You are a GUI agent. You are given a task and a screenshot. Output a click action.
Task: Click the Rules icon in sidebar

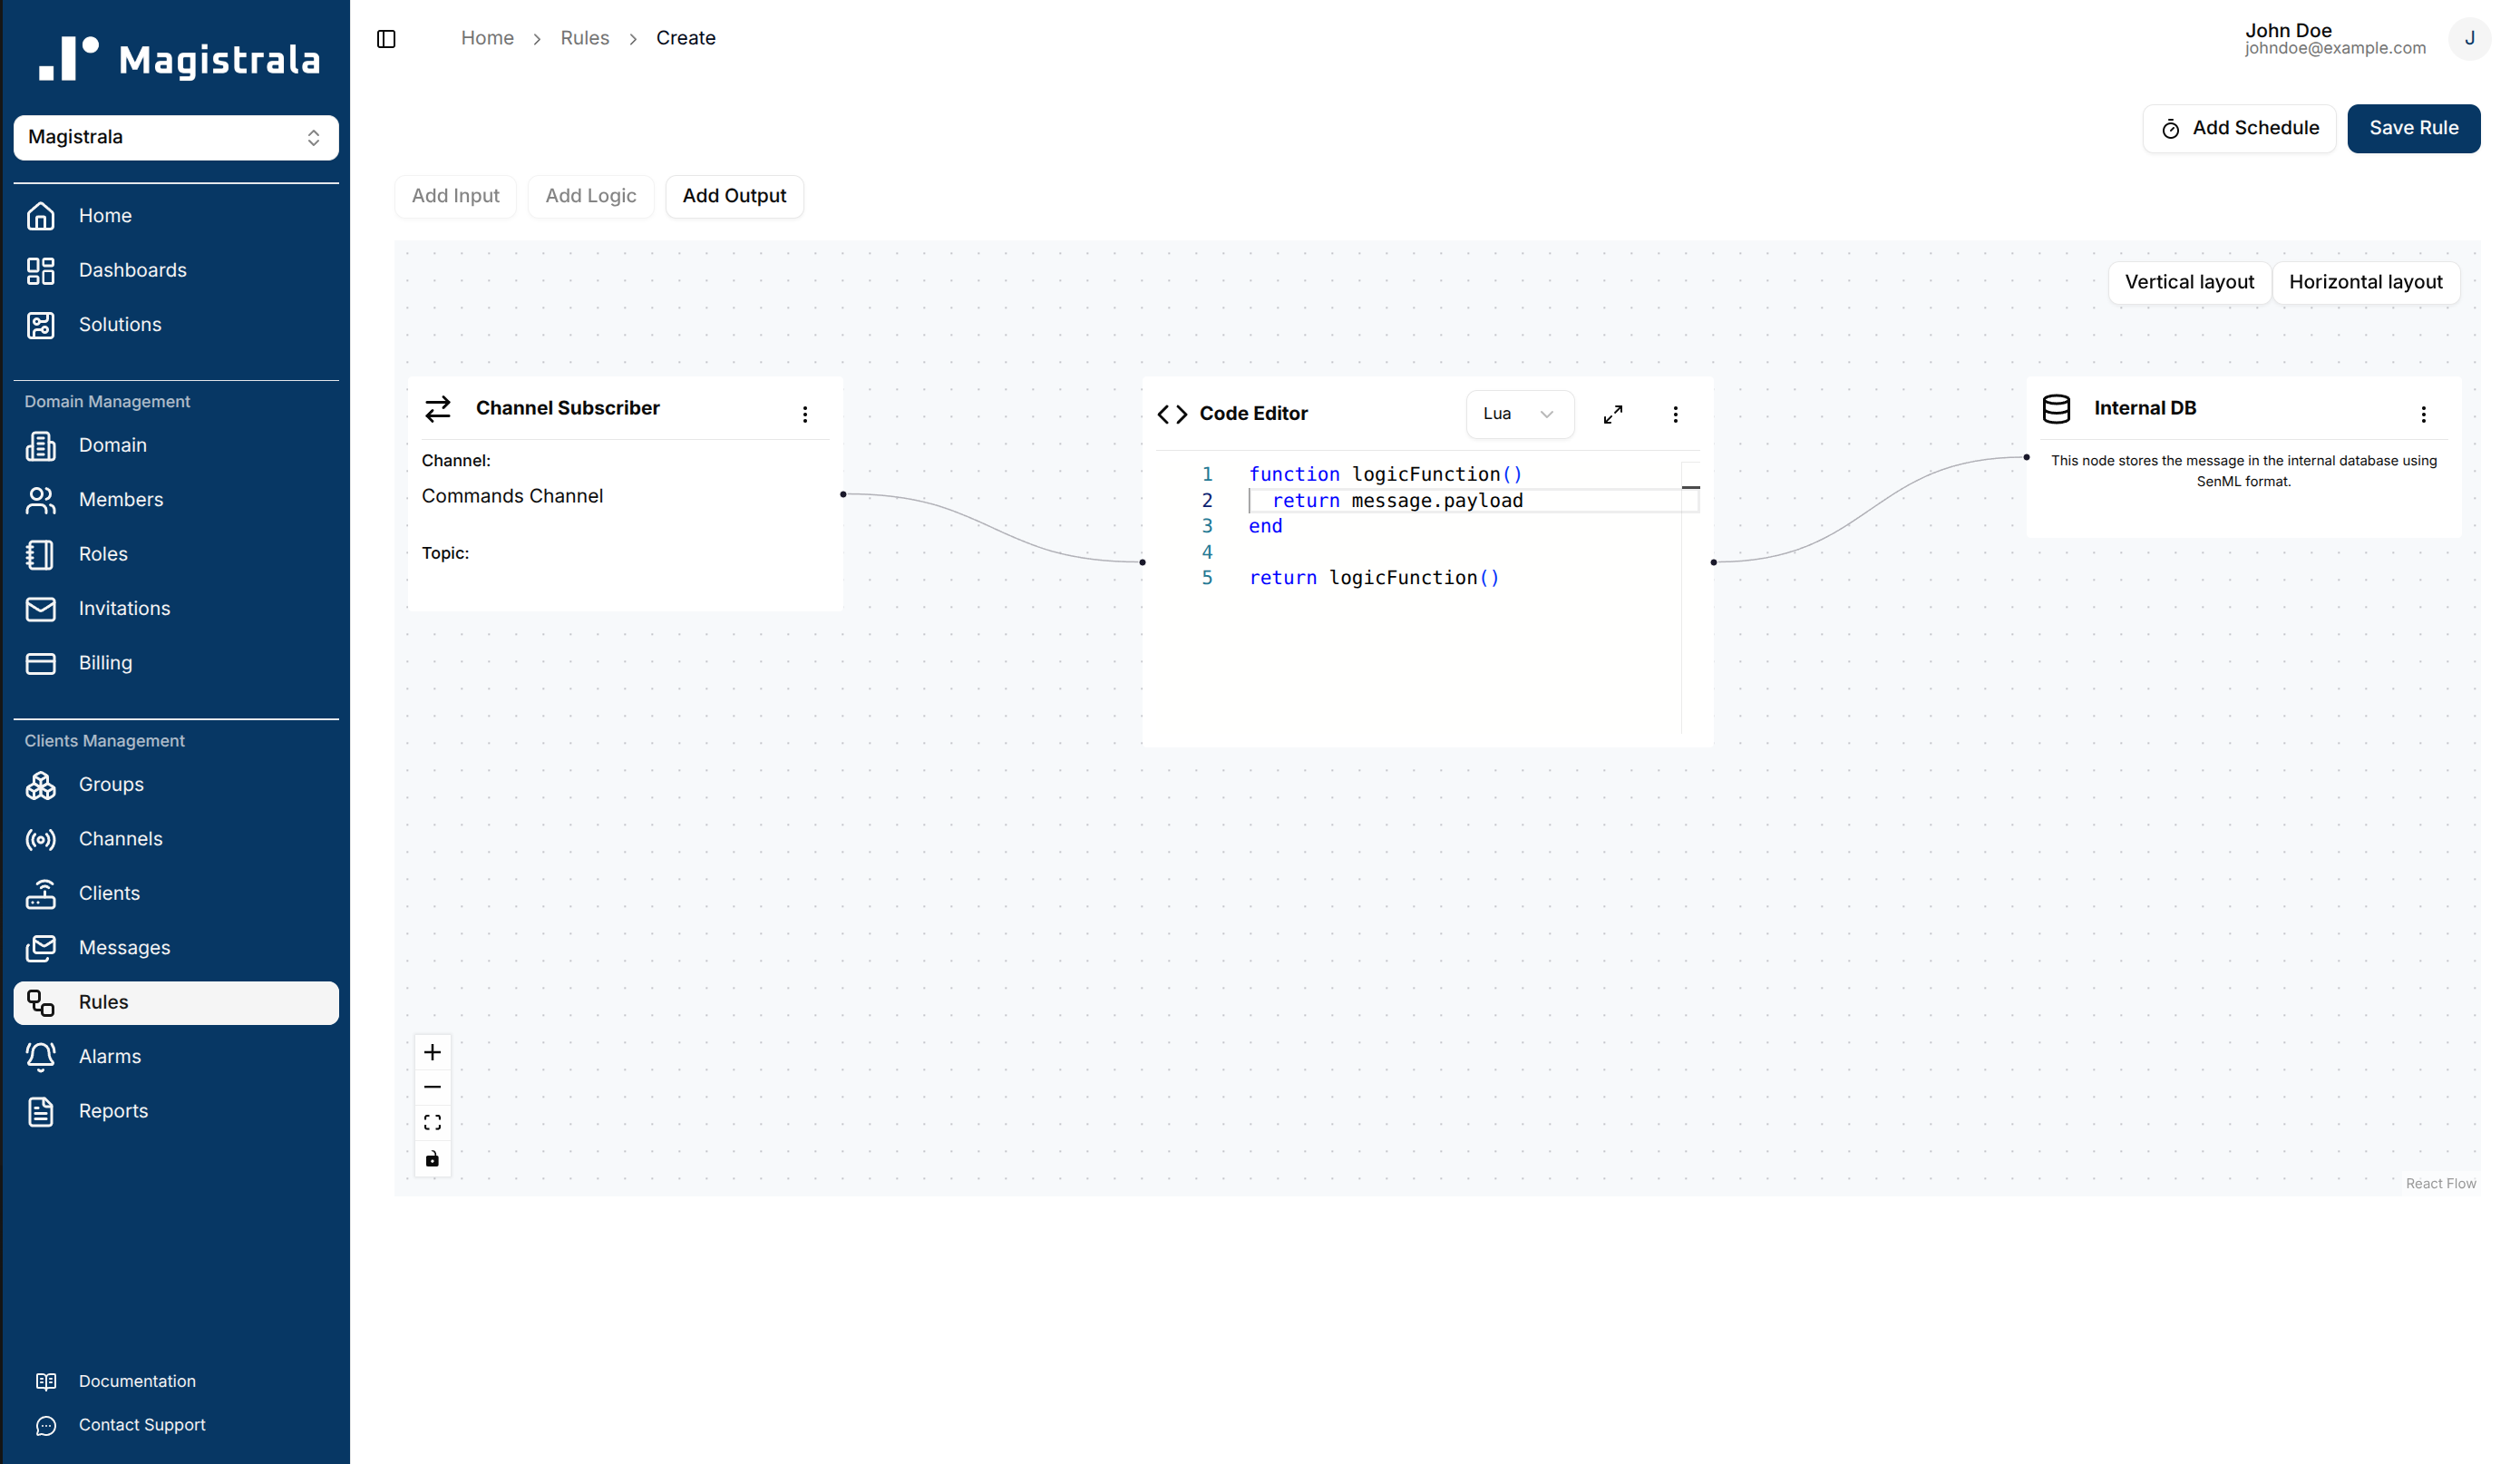coord(41,1003)
